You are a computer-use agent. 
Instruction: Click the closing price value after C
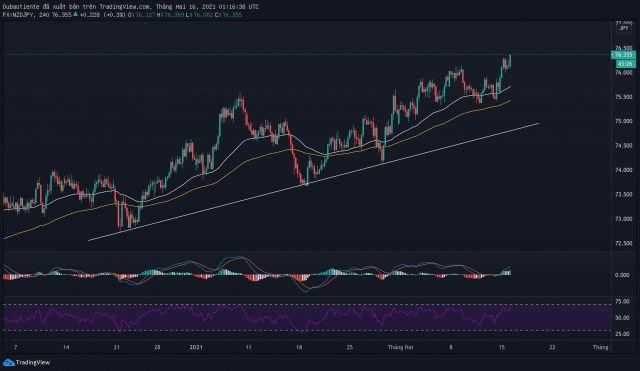(231, 15)
